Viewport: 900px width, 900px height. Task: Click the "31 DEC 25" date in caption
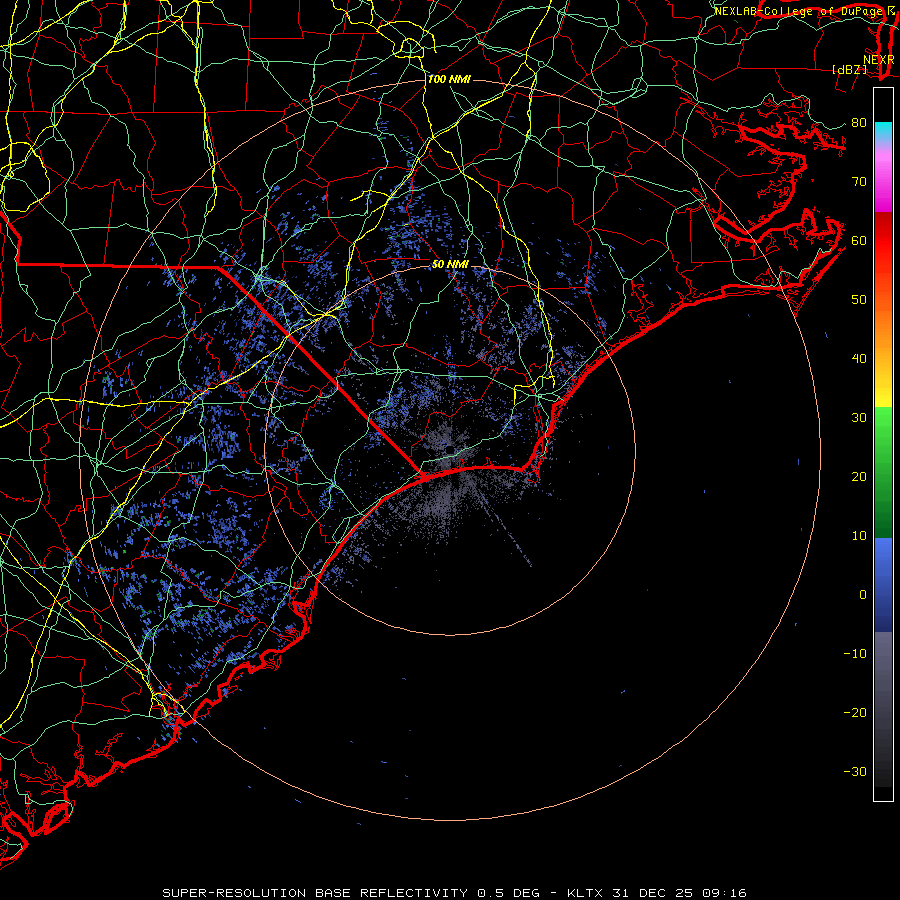click(653, 893)
